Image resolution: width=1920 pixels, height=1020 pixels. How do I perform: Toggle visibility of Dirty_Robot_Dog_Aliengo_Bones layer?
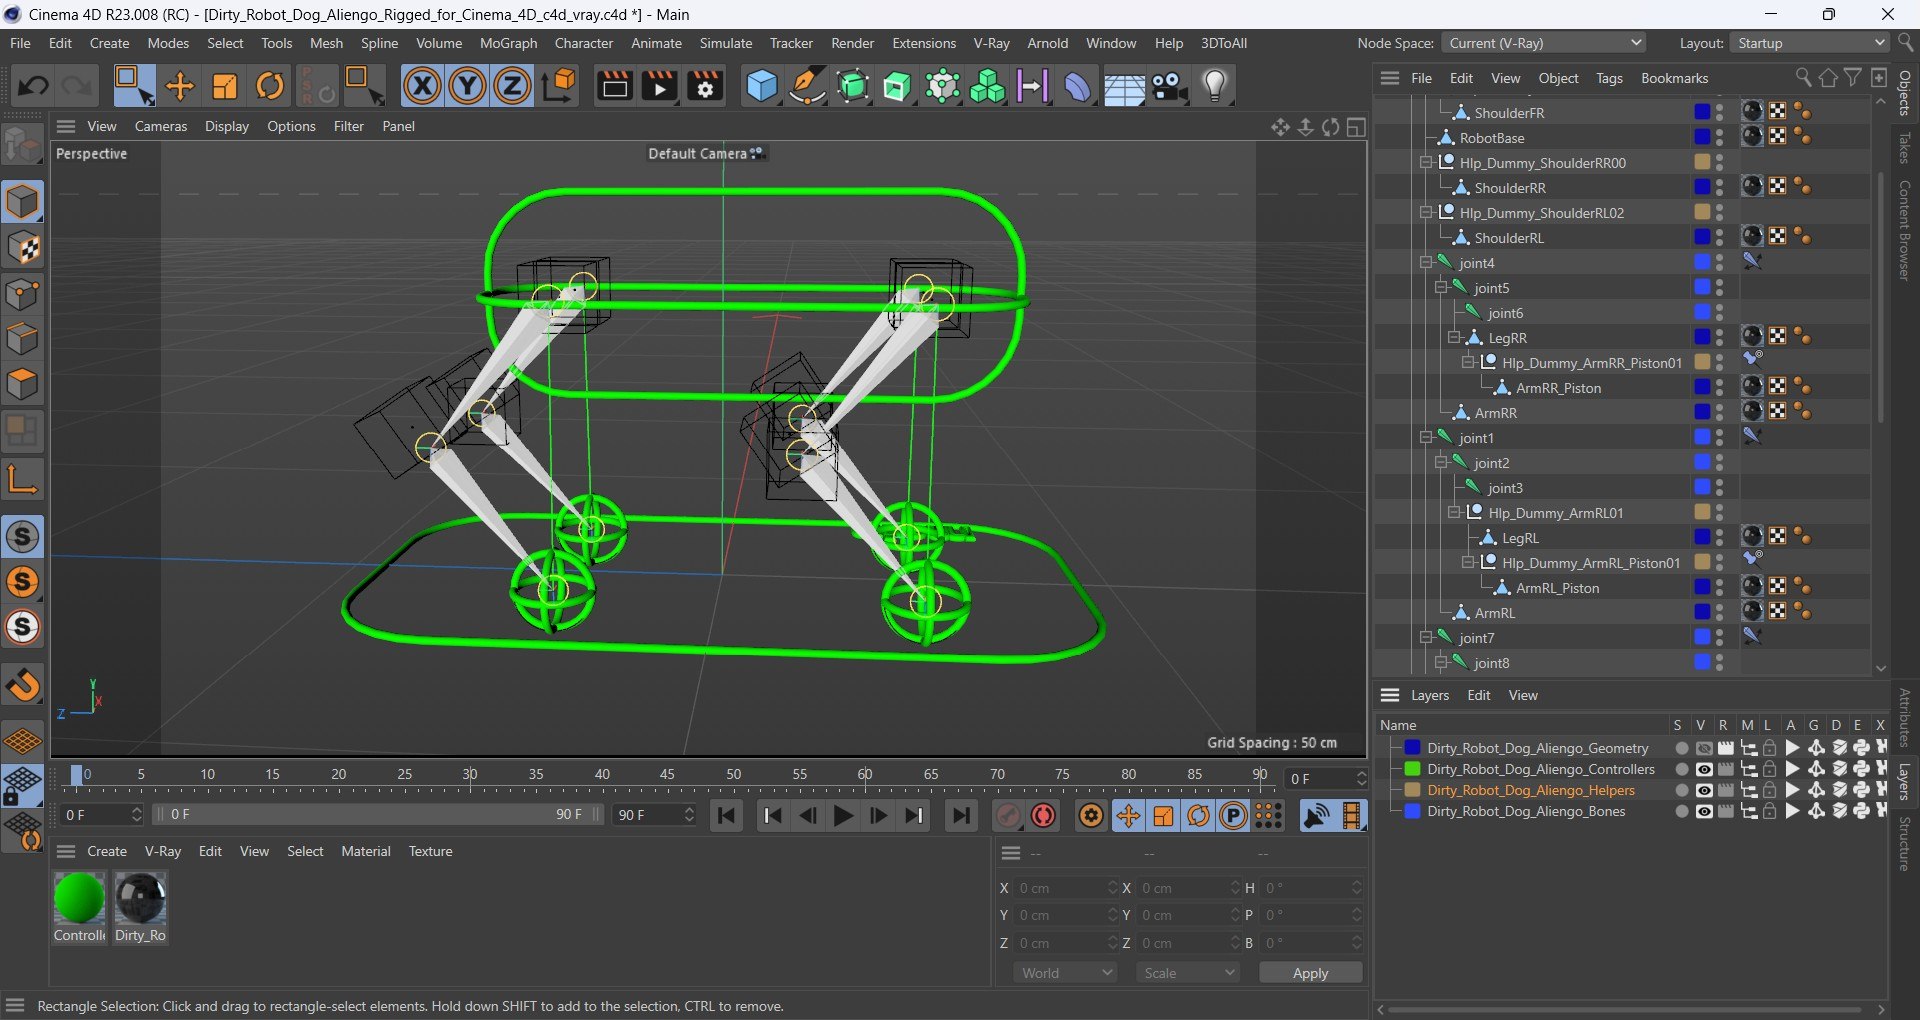tap(1704, 811)
